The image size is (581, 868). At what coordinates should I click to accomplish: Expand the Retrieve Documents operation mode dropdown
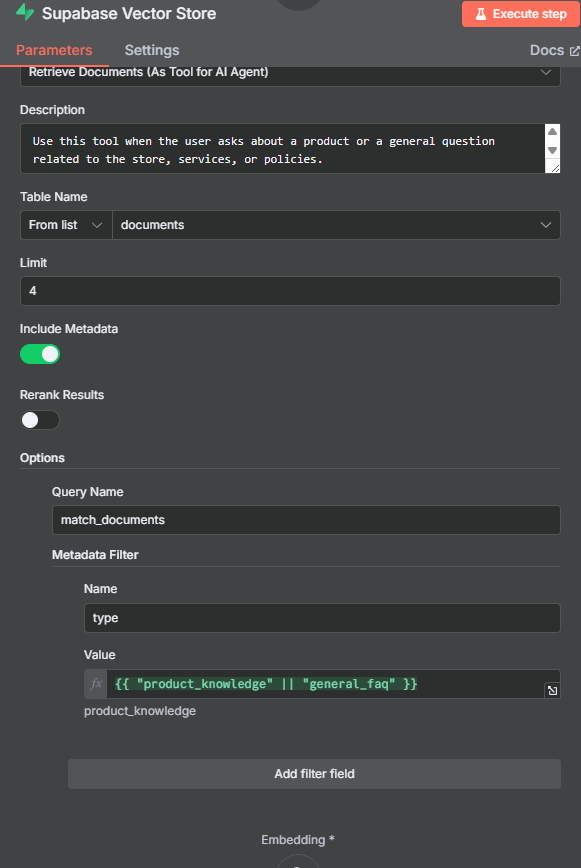tap(290, 73)
